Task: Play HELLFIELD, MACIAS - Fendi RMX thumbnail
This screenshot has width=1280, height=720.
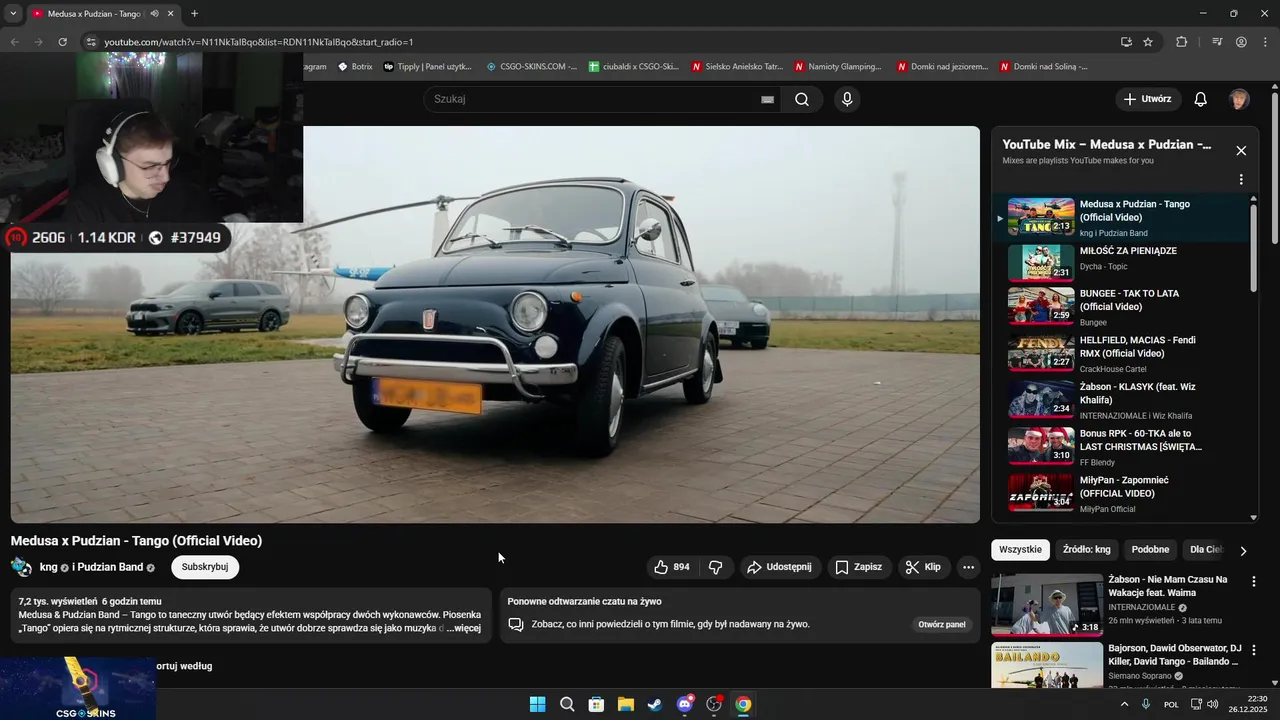Action: (x=1041, y=353)
